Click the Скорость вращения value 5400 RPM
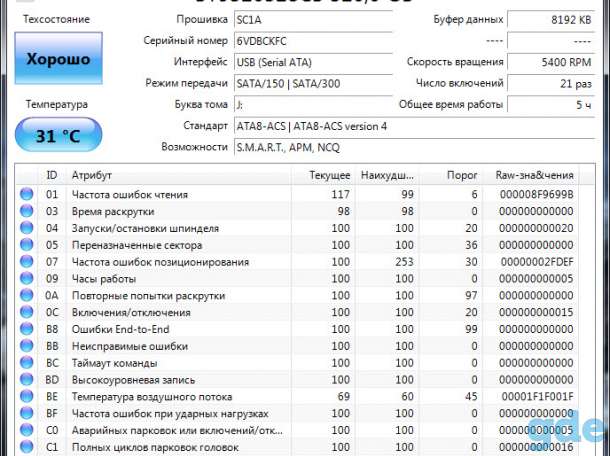 pos(551,62)
